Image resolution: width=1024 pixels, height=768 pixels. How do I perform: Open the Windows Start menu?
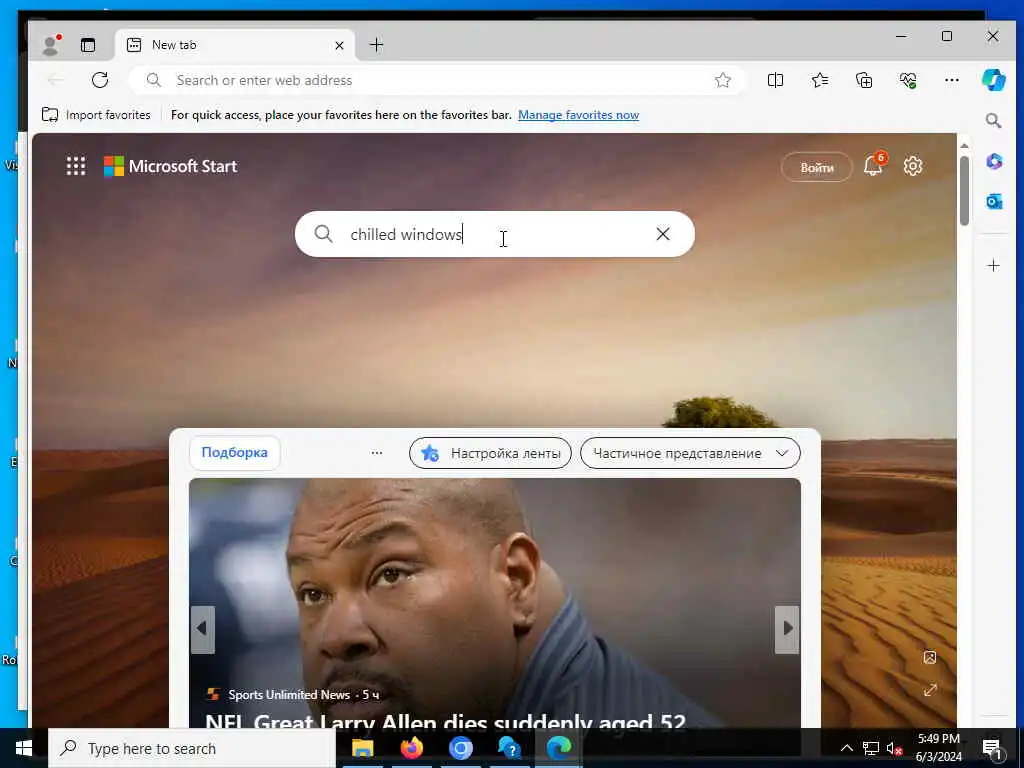[24, 748]
